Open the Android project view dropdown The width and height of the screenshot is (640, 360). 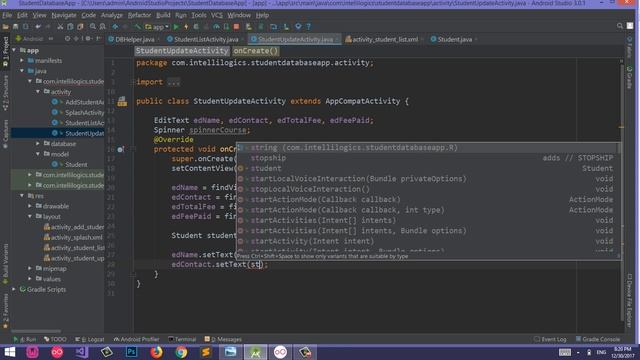pos(34,39)
